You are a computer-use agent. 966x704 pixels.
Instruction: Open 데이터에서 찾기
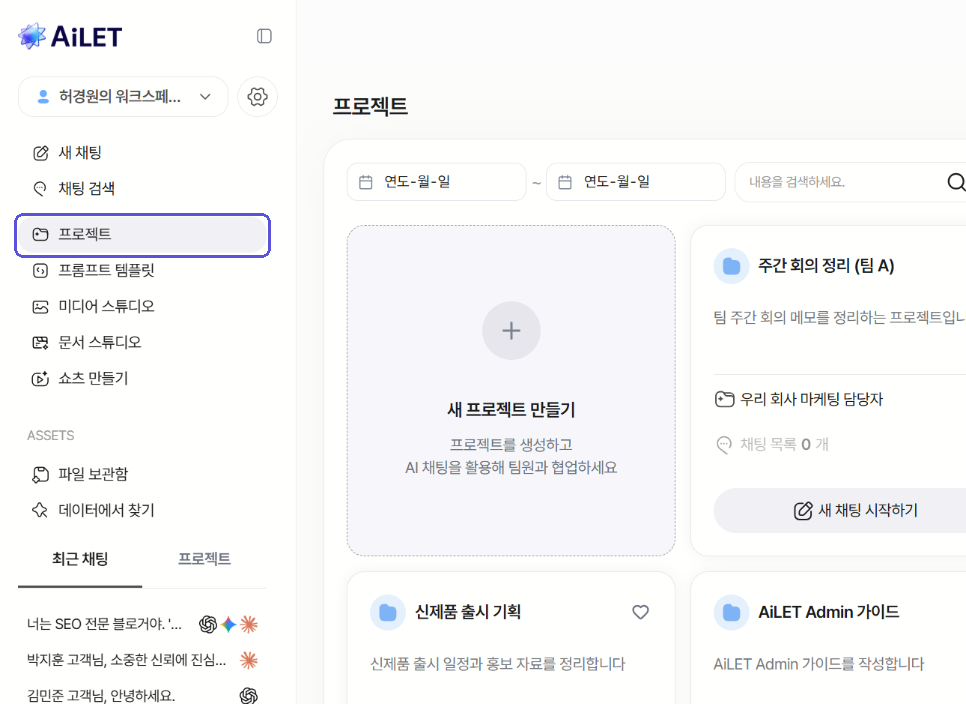(x=94, y=510)
